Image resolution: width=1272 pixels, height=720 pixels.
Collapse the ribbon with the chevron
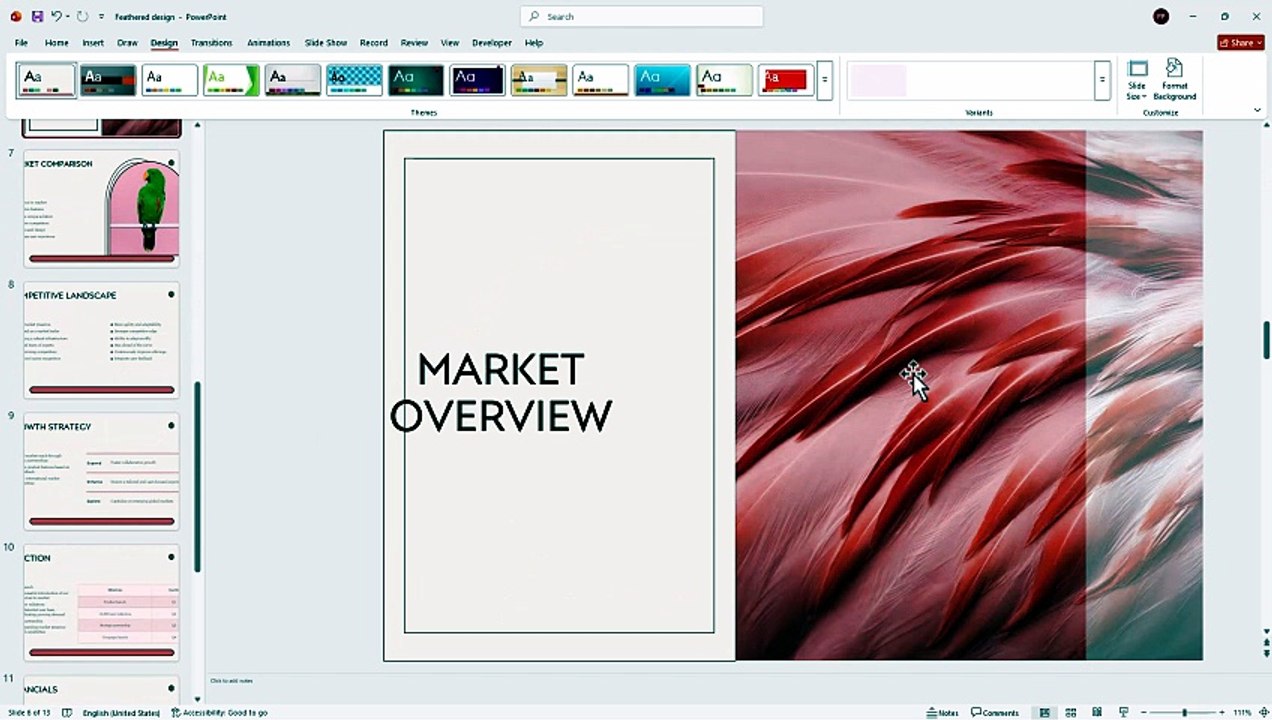[x=1257, y=110]
